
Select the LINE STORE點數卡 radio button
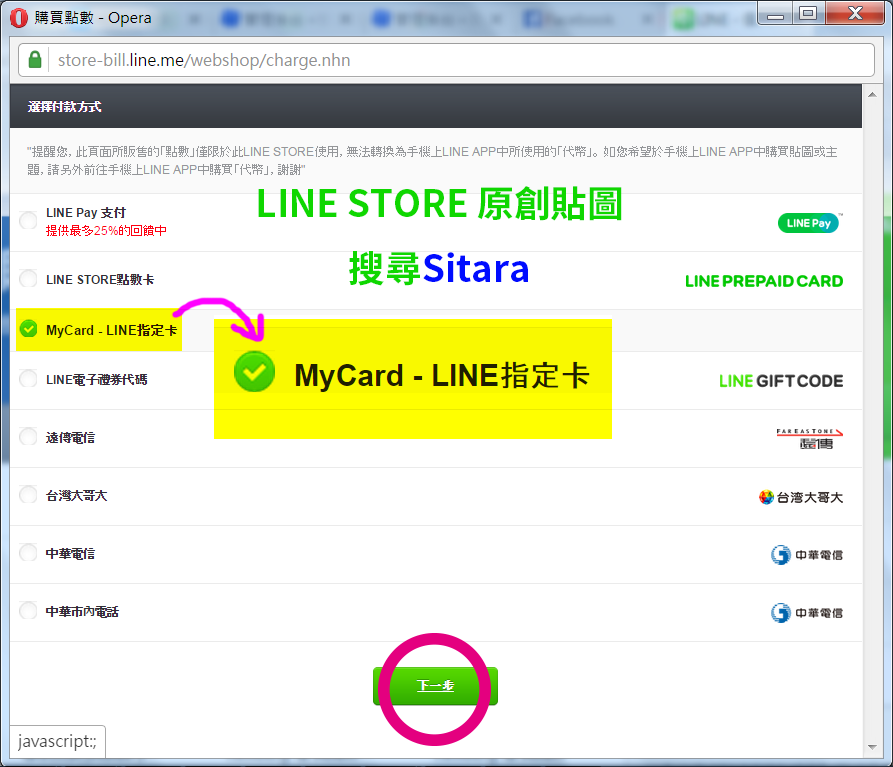(28, 279)
